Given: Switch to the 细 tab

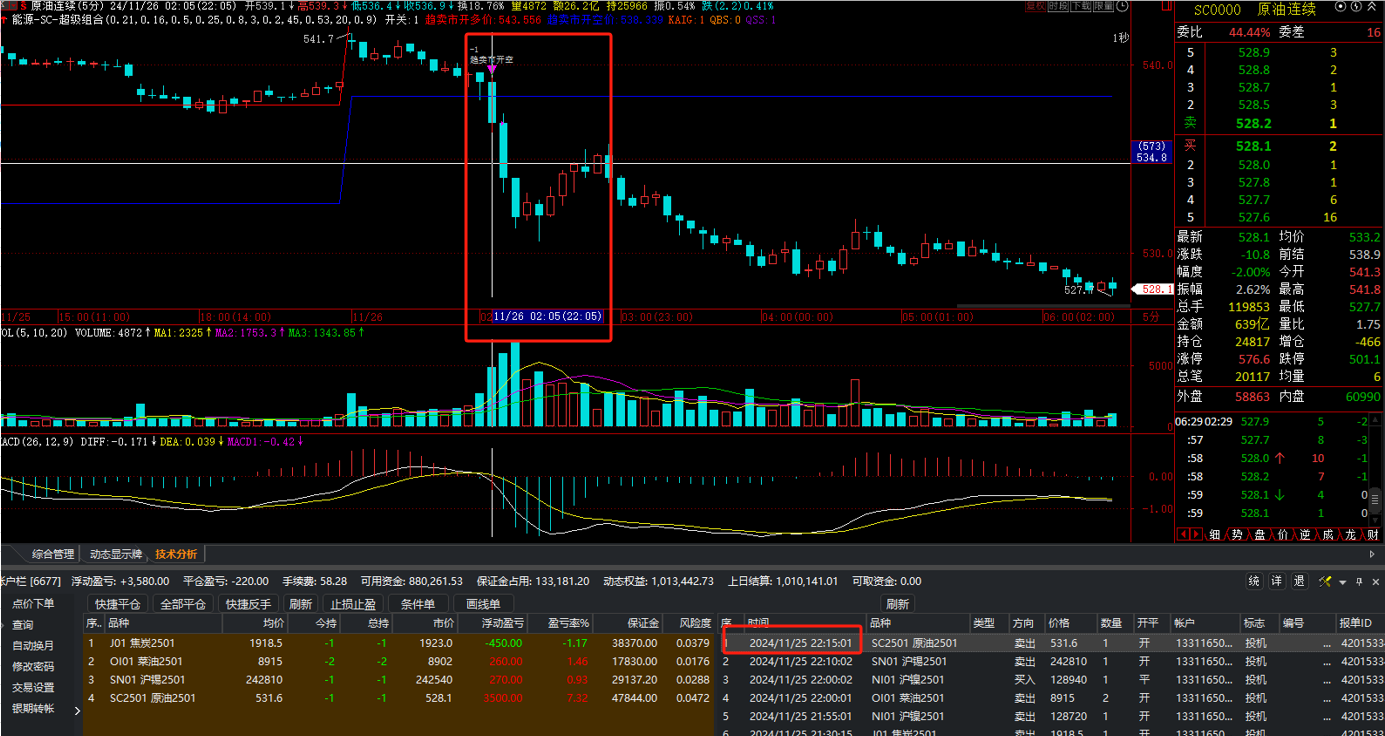Looking at the screenshot, I should click(x=1215, y=535).
